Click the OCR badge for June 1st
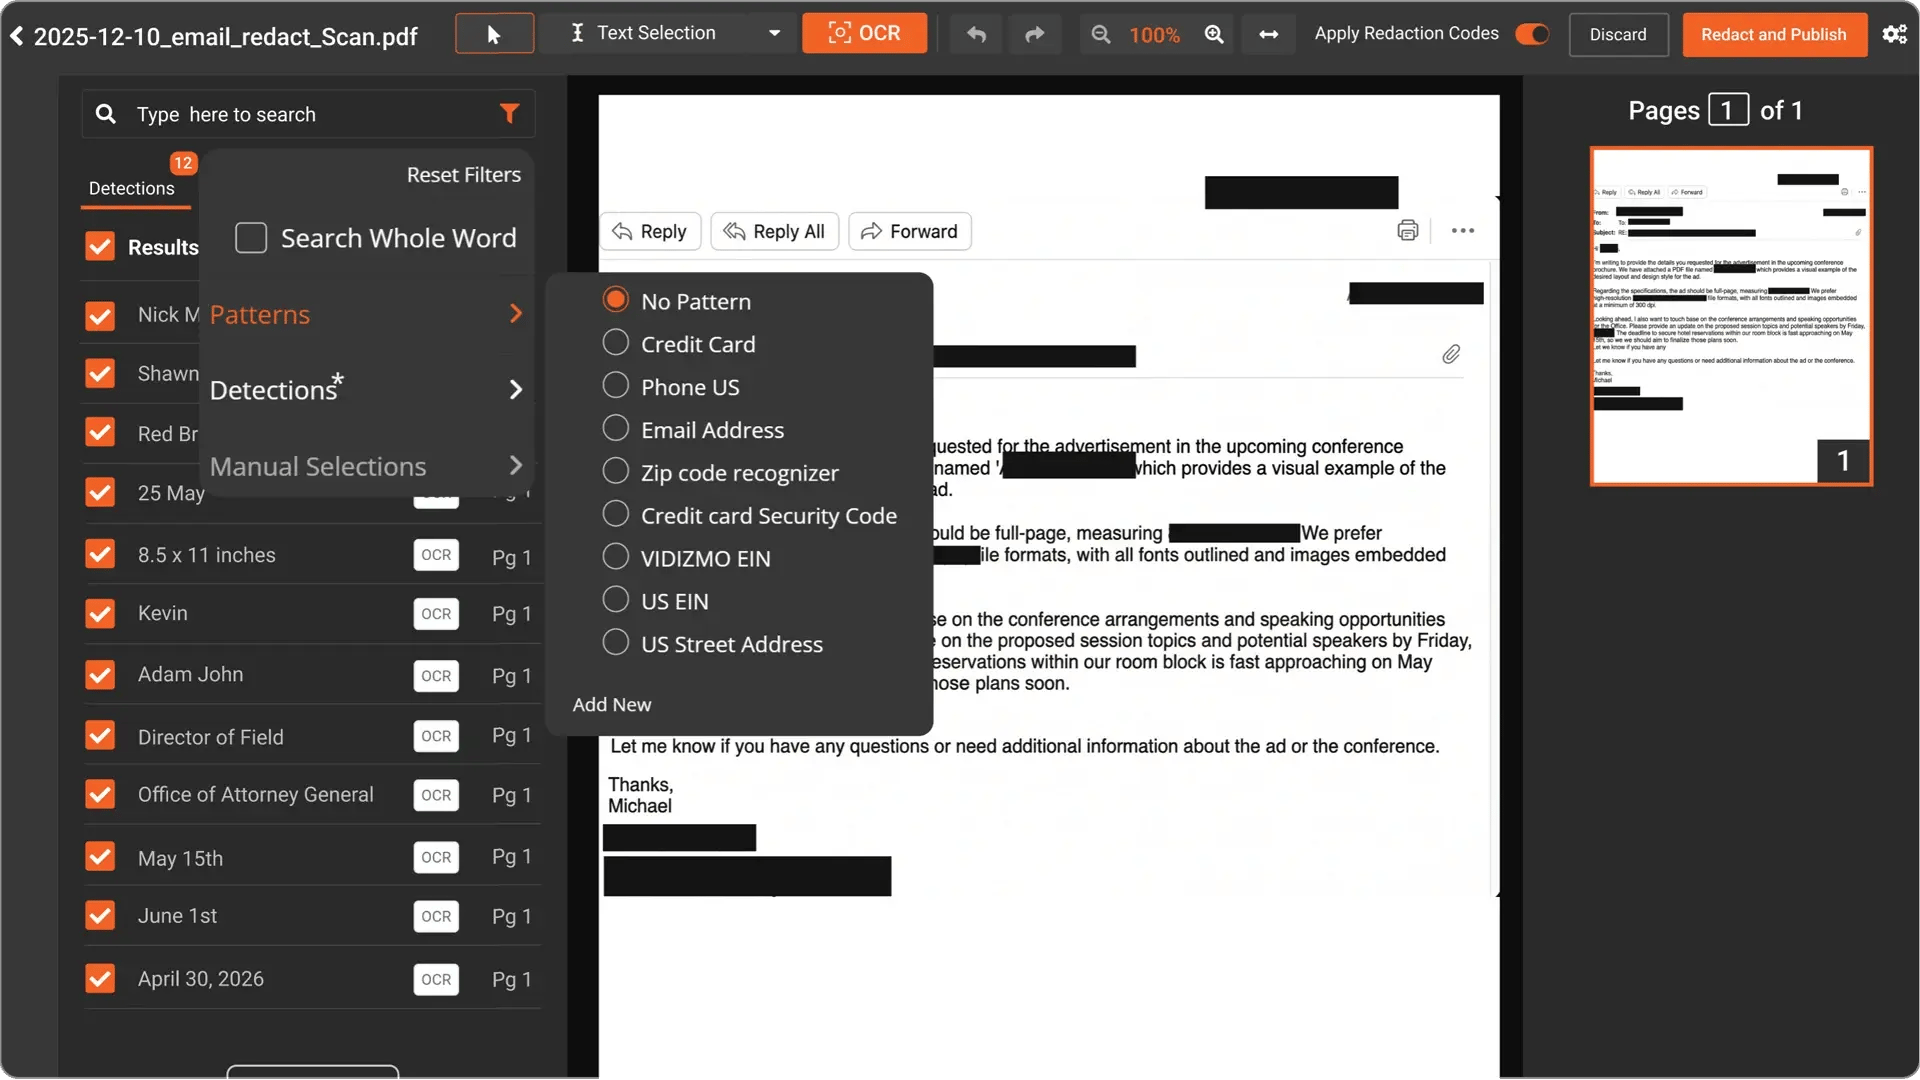1920x1080 pixels. tap(436, 916)
